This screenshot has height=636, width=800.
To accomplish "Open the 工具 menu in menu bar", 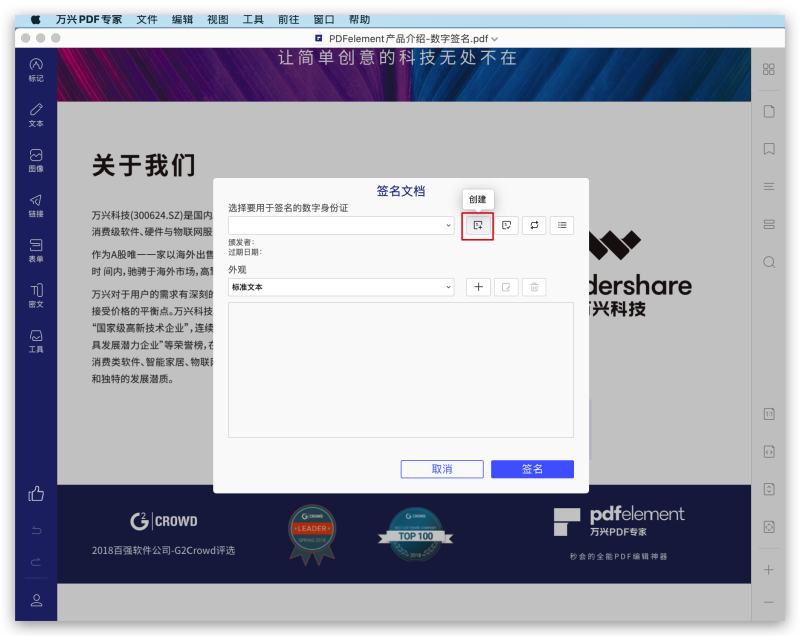I will point(253,18).
